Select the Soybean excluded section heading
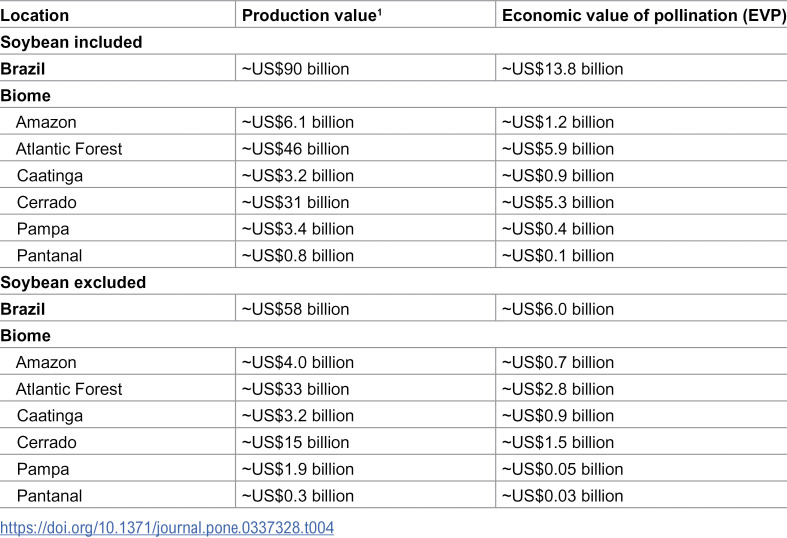This screenshot has height=538, width=787. [x=73, y=283]
